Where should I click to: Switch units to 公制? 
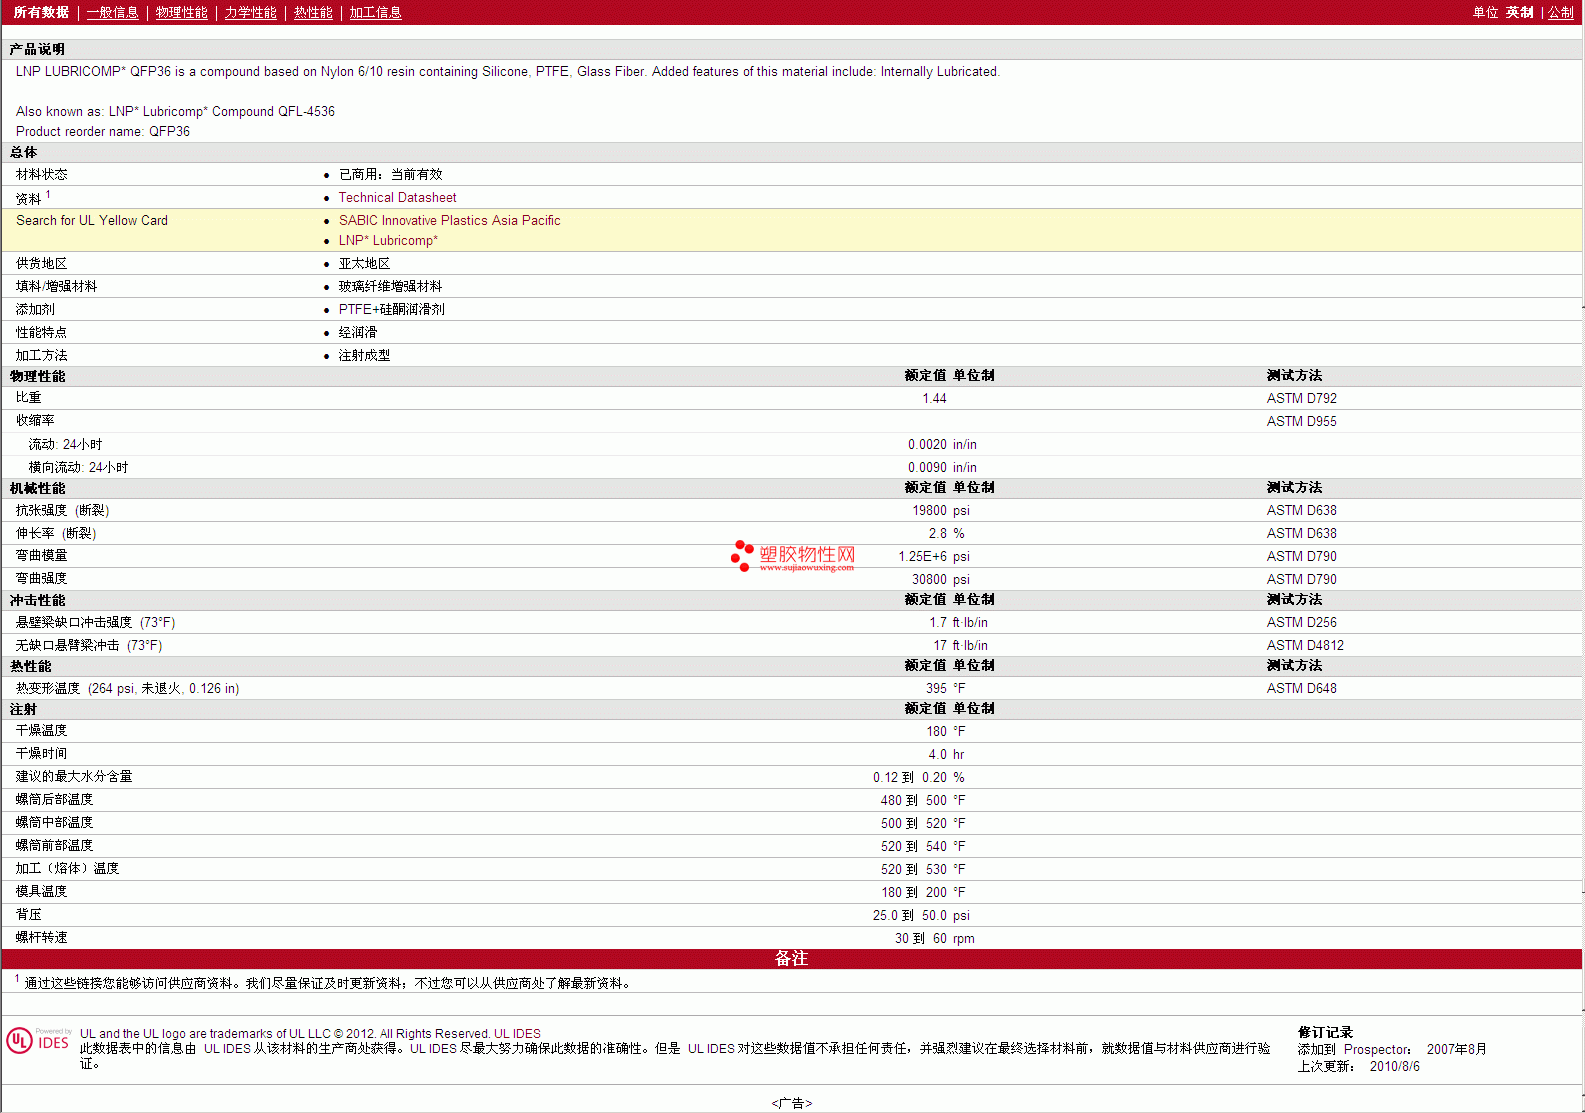pyautogui.click(x=1560, y=13)
